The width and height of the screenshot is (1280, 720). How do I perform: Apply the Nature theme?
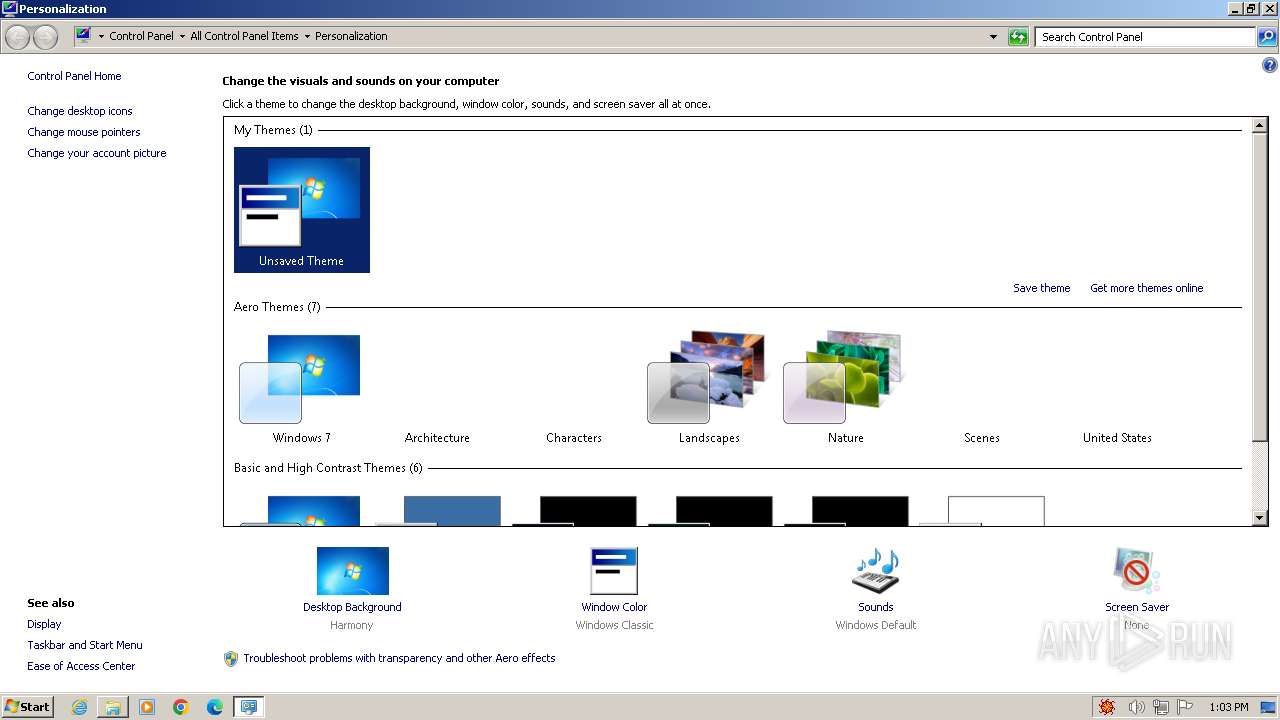point(845,387)
